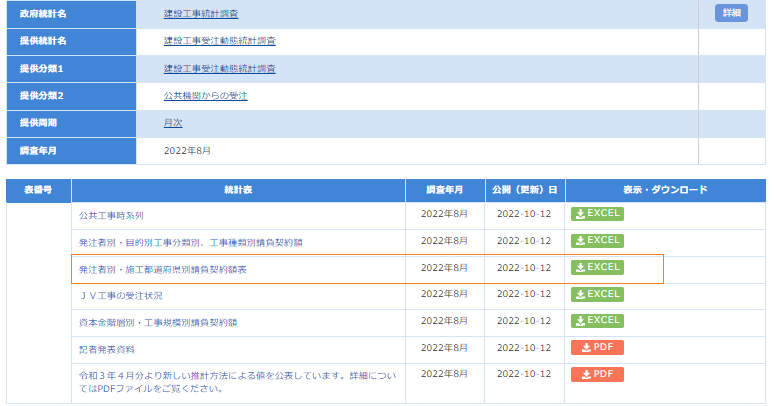Open the PDF for 記者発表資料
This screenshot has height=406, width=774.
597,348
